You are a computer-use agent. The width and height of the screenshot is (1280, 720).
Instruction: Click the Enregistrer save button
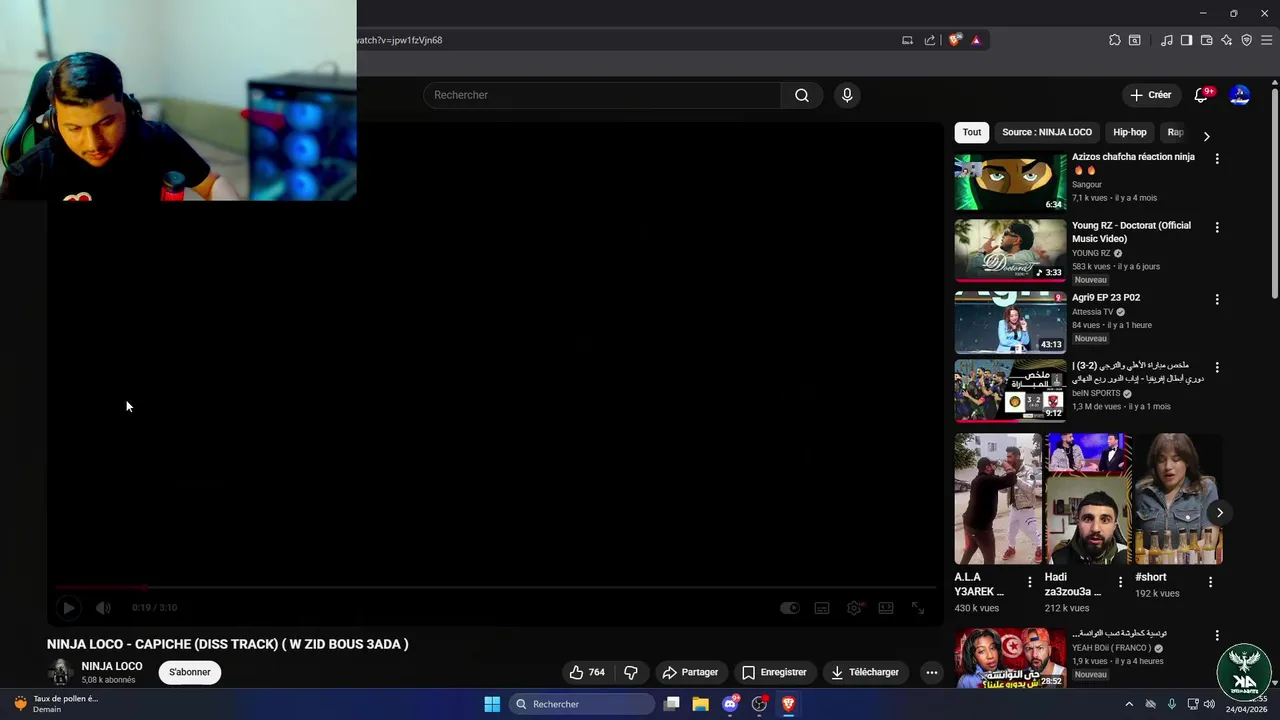click(x=774, y=672)
